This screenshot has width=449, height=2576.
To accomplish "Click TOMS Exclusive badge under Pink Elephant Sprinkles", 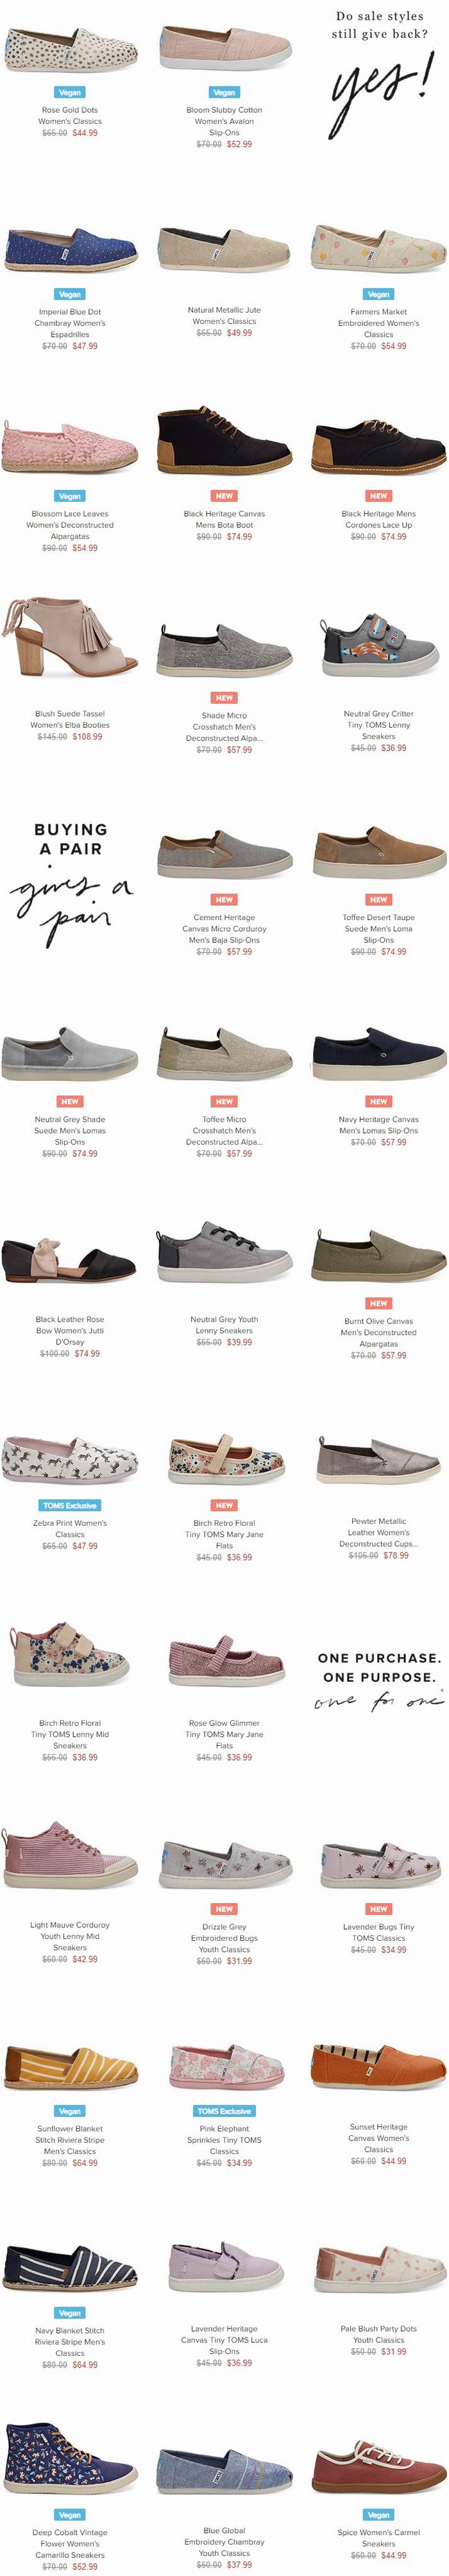I will 224,2110.
